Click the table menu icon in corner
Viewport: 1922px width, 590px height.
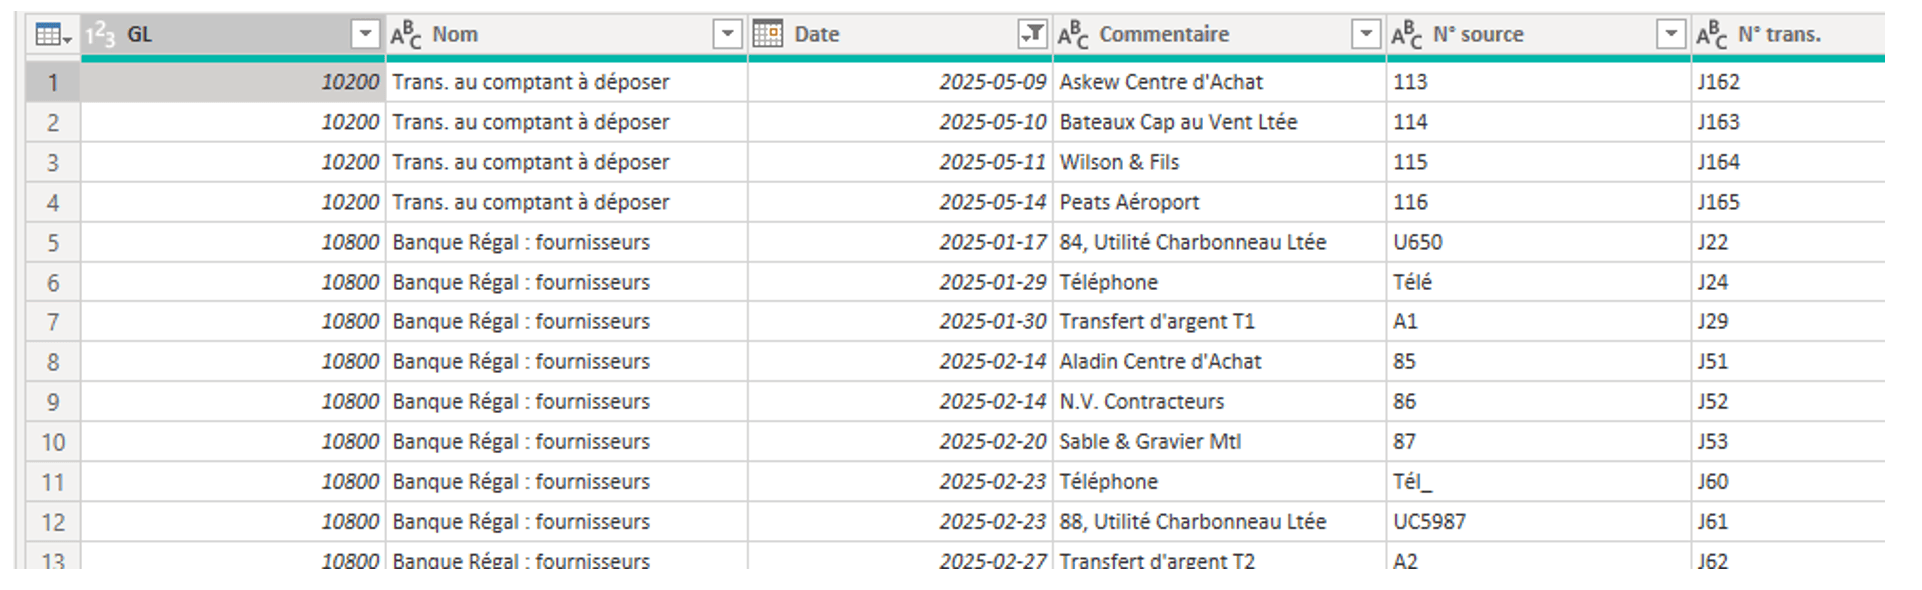coord(52,36)
